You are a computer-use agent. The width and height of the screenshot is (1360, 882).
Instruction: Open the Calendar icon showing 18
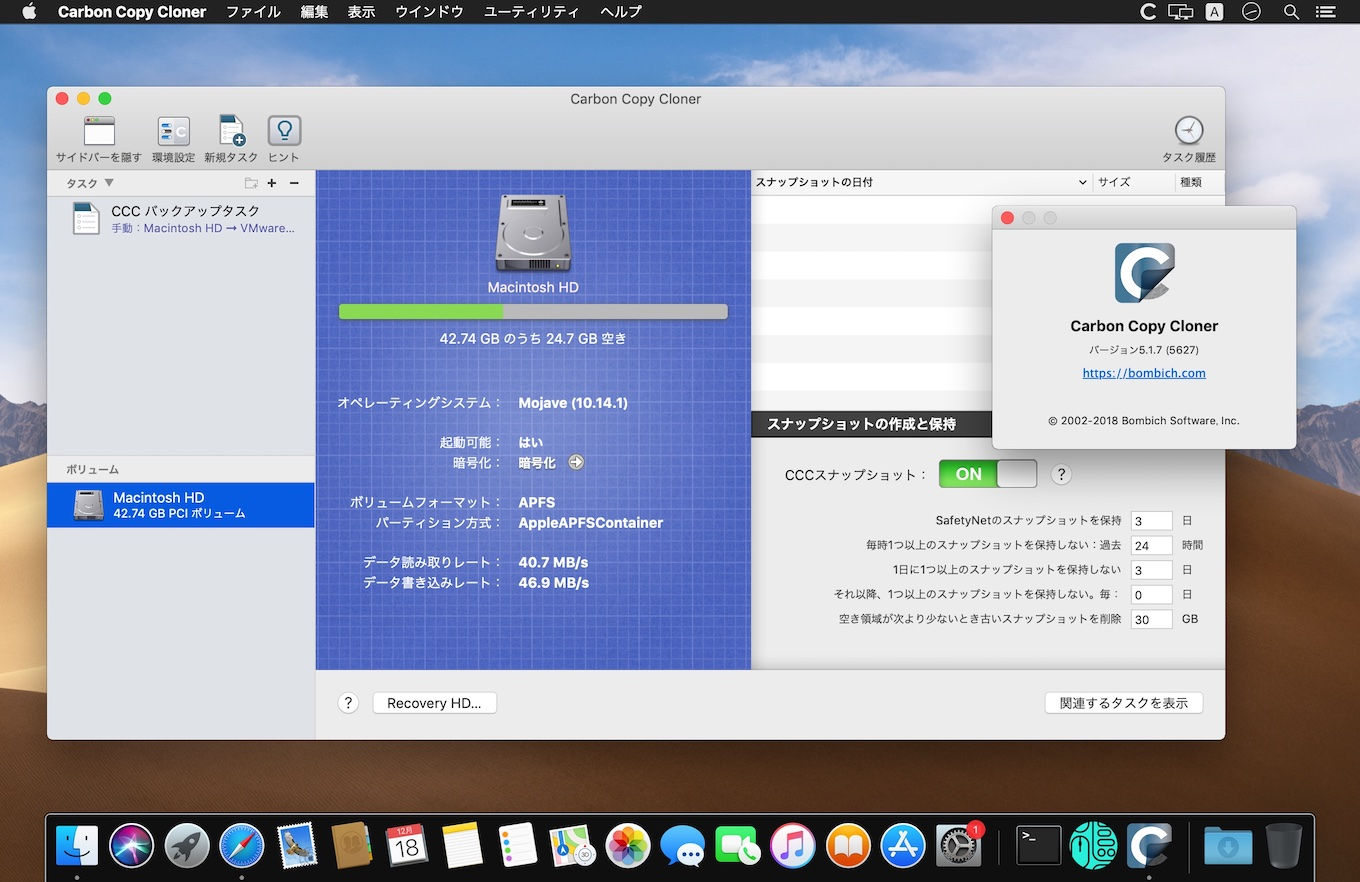point(407,845)
